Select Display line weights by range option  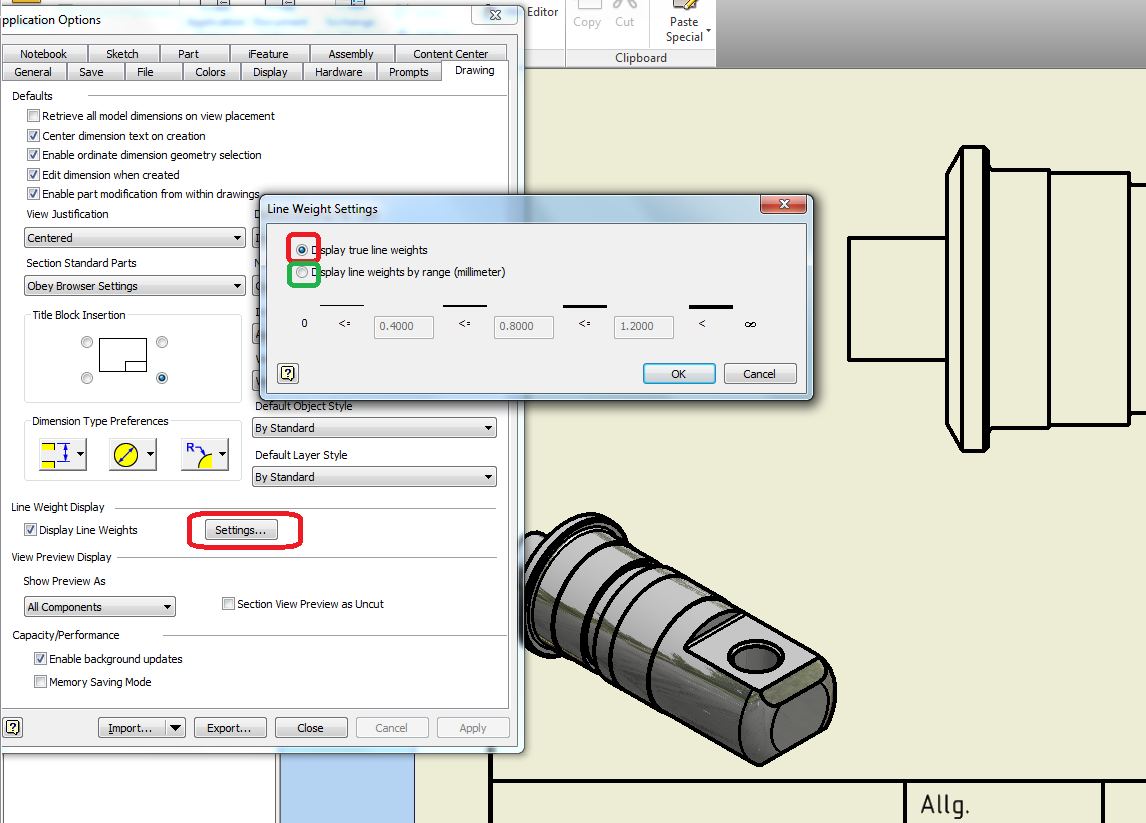pos(301,273)
